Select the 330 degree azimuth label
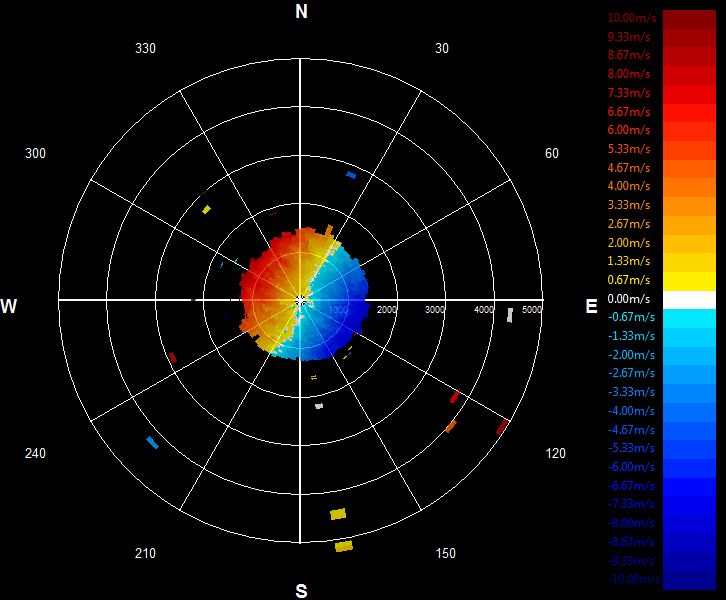The width and height of the screenshot is (726, 600). (145, 48)
